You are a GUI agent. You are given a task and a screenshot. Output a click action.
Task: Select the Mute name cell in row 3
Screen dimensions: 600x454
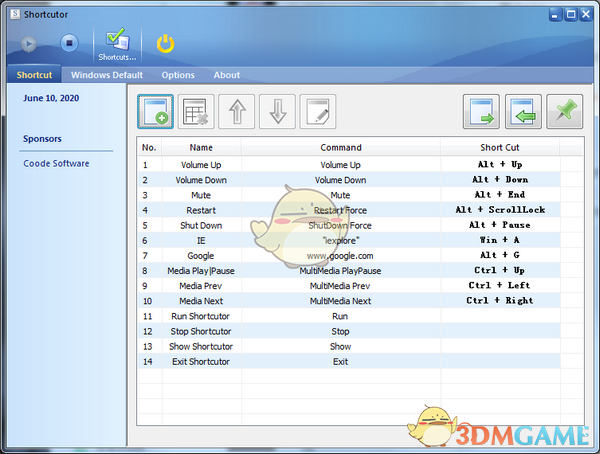point(201,195)
